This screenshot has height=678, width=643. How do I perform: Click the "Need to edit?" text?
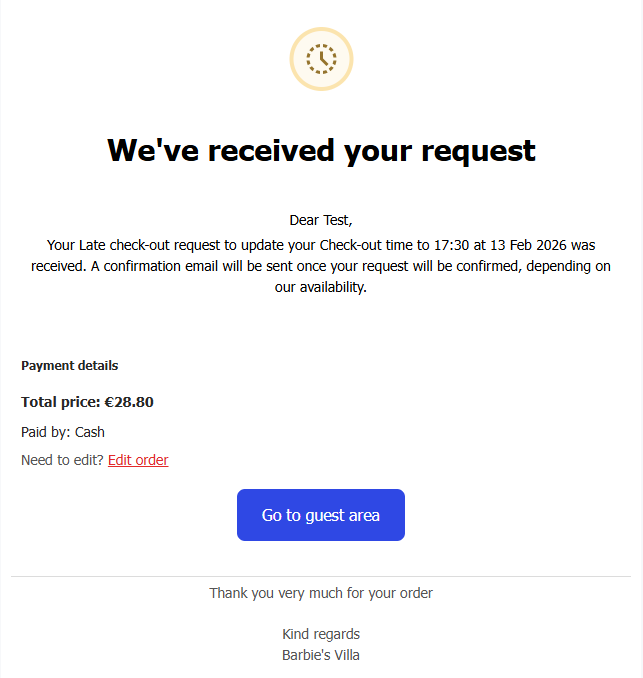(62, 460)
